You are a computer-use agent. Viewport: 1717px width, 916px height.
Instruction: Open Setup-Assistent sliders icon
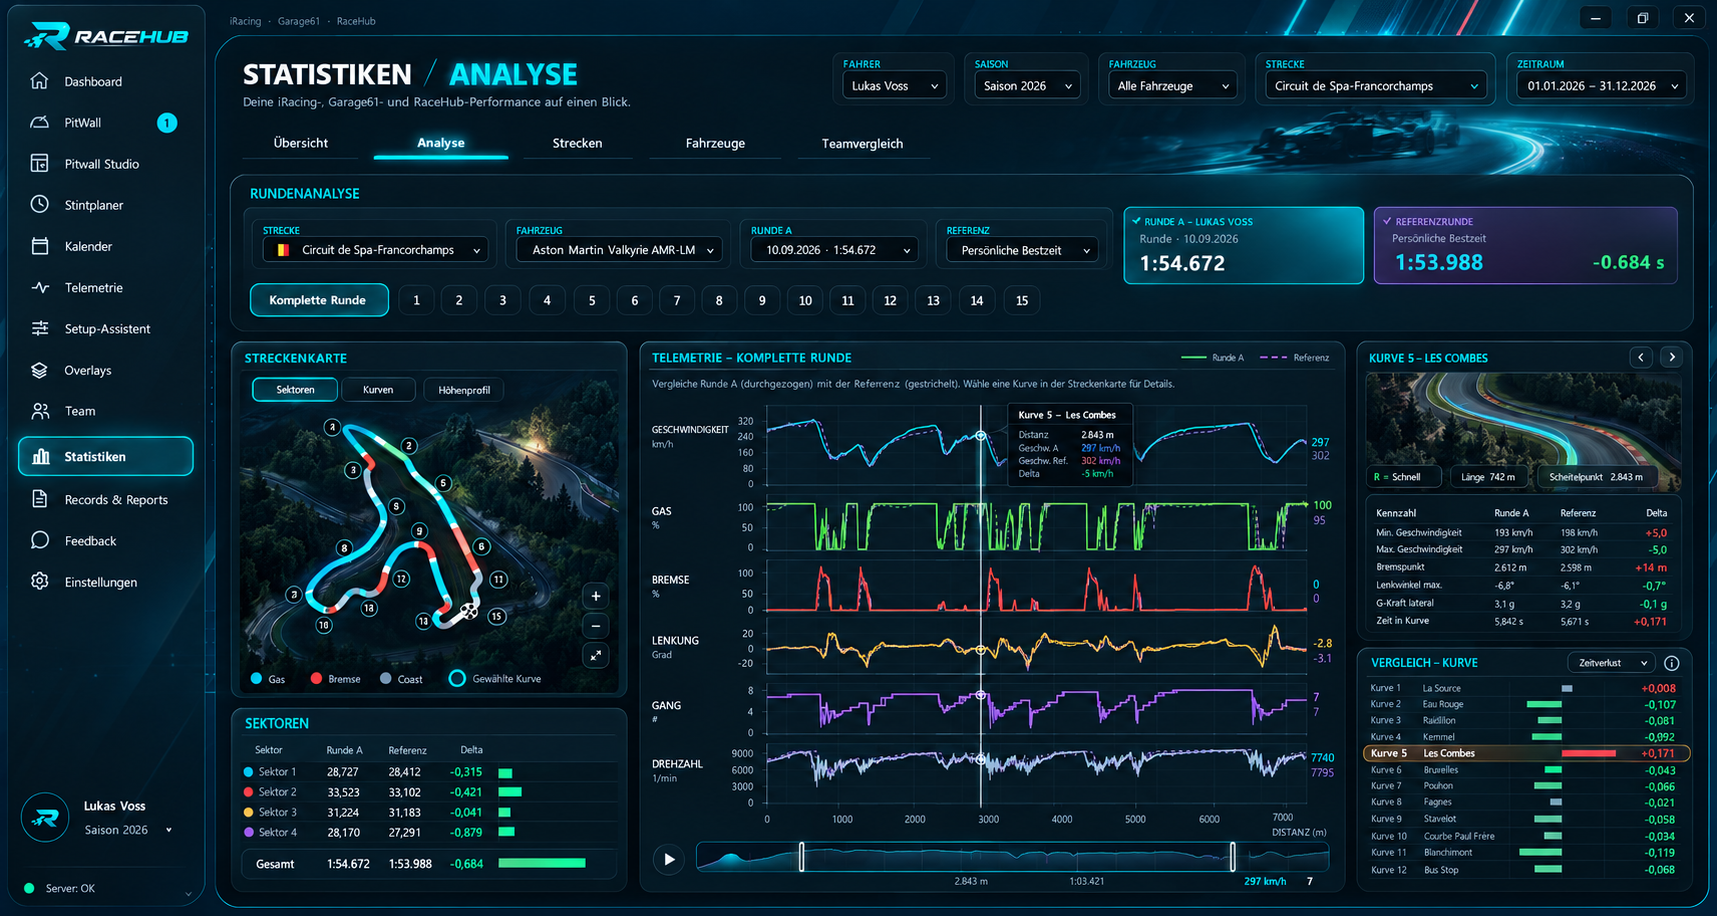click(39, 328)
